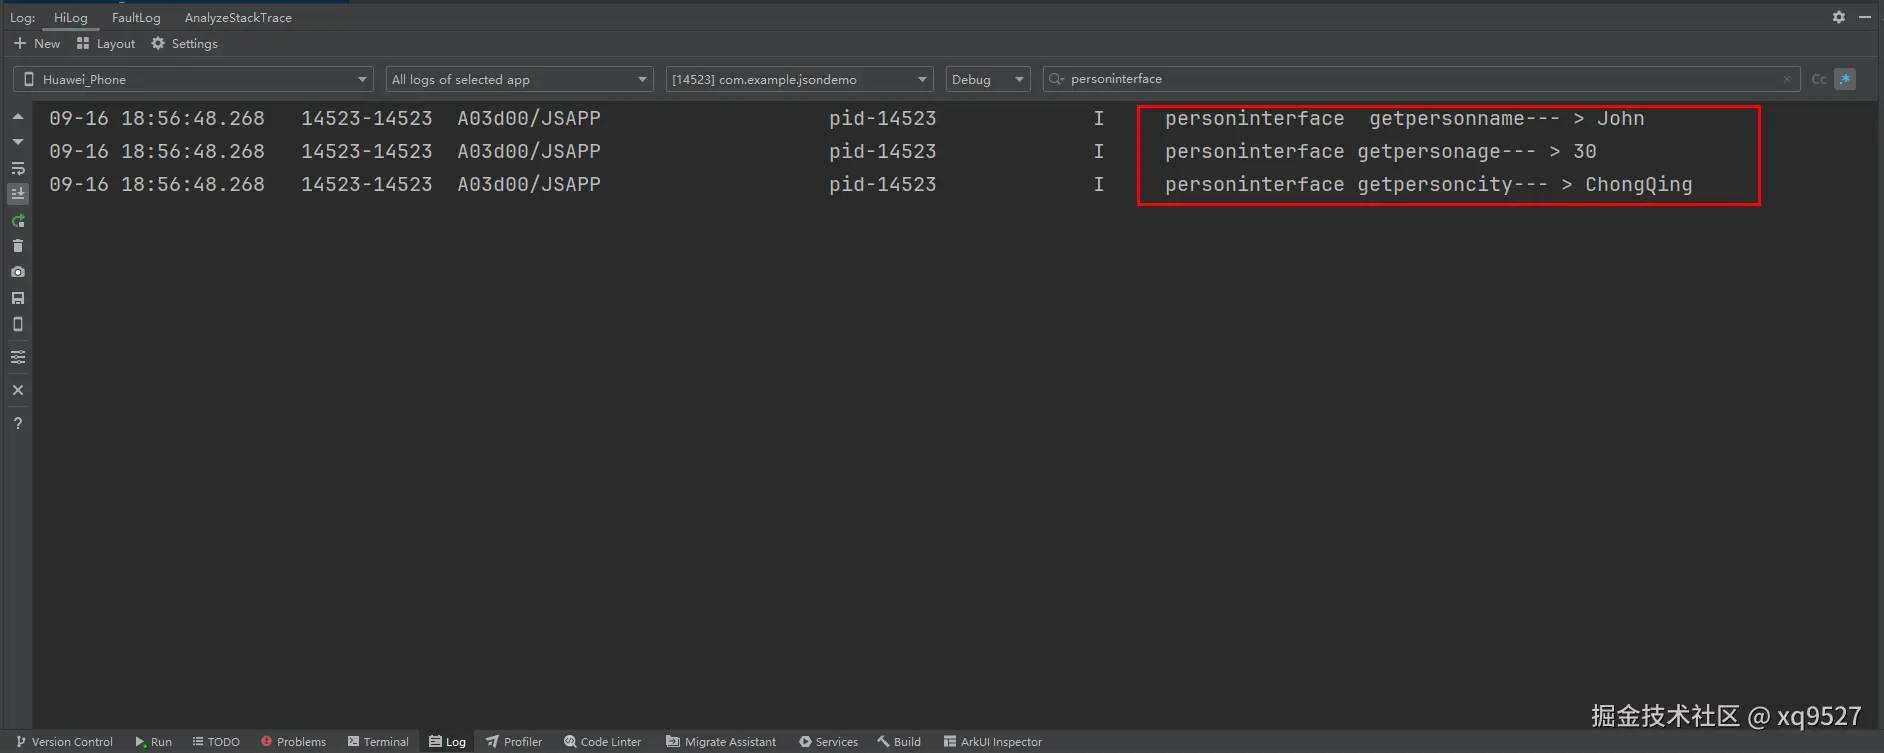
Task: Take a device screenshot via camera icon
Action: coord(18,272)
